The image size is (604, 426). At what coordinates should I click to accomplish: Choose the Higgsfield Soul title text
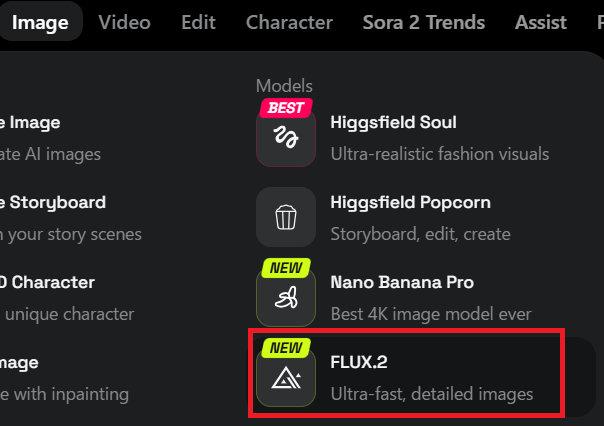[393, 122]
